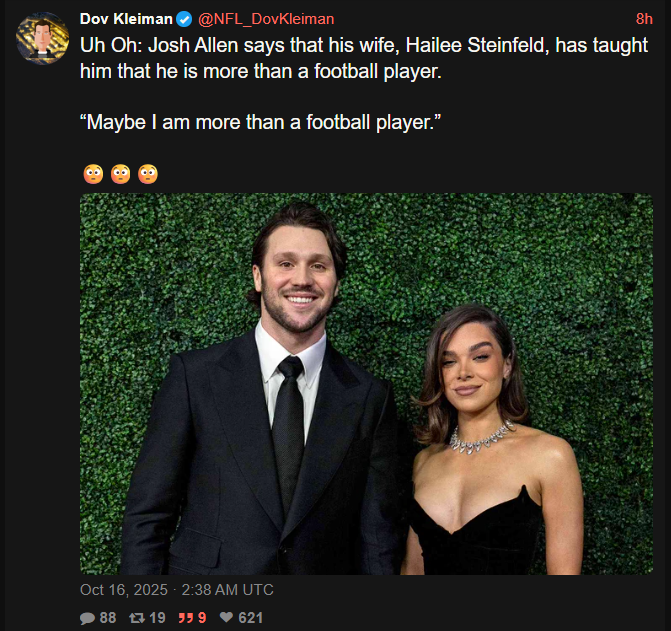Click the first flushed face emoji
The image size is (671, 631).
click(x=93, y=174)
